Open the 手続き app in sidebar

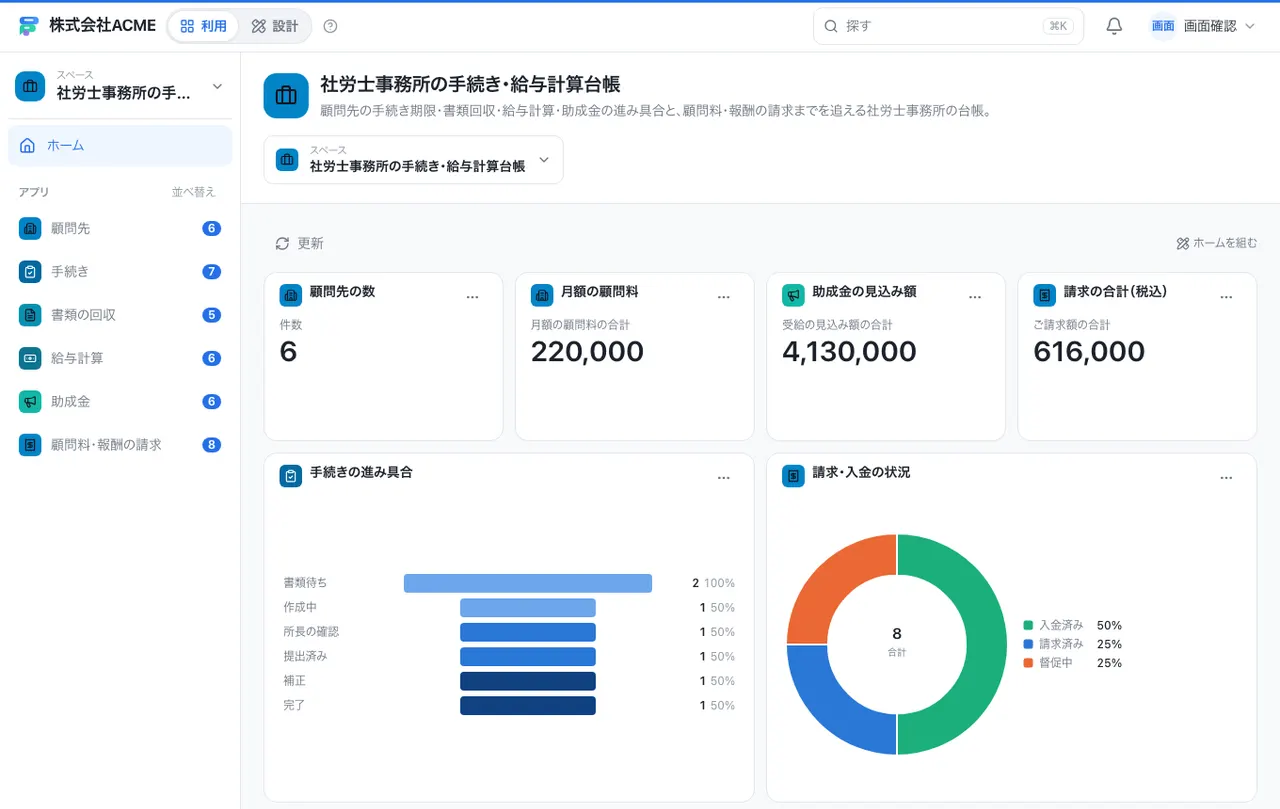pos(120,271)
